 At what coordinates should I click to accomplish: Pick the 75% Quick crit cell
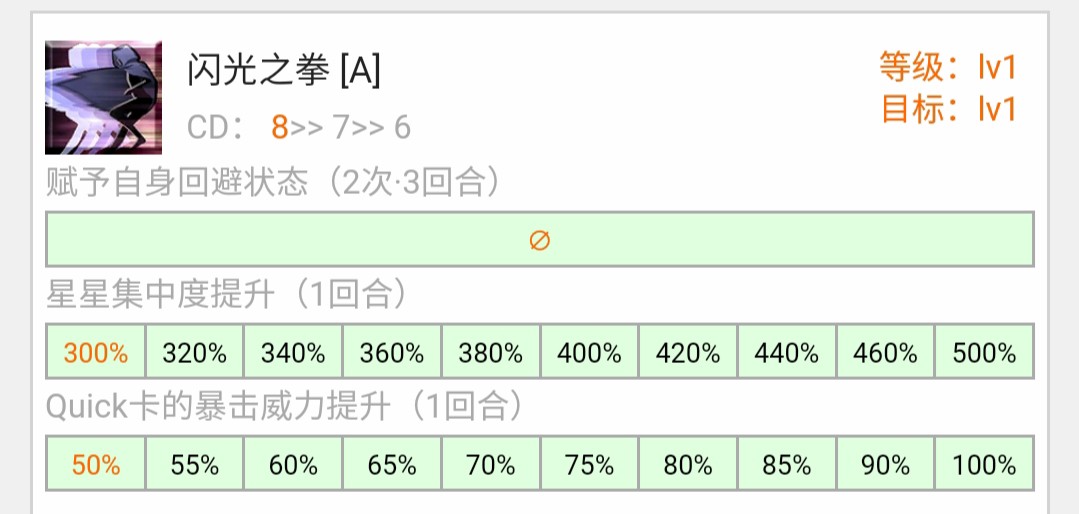tap(589, 465)
